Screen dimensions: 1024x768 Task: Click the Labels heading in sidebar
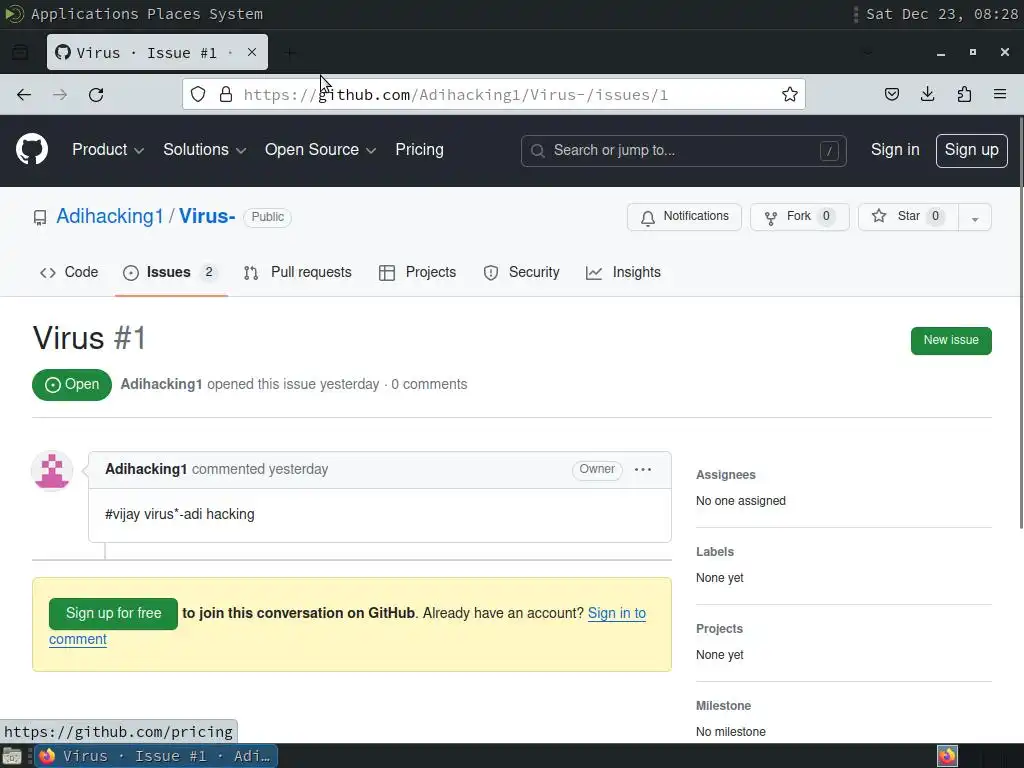pos(715,552)
